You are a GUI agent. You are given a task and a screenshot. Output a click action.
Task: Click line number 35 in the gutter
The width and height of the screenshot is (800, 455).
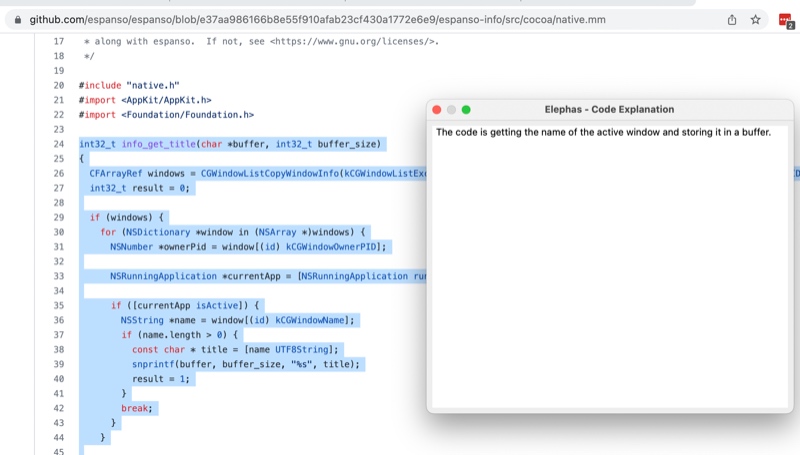[58, 305]
